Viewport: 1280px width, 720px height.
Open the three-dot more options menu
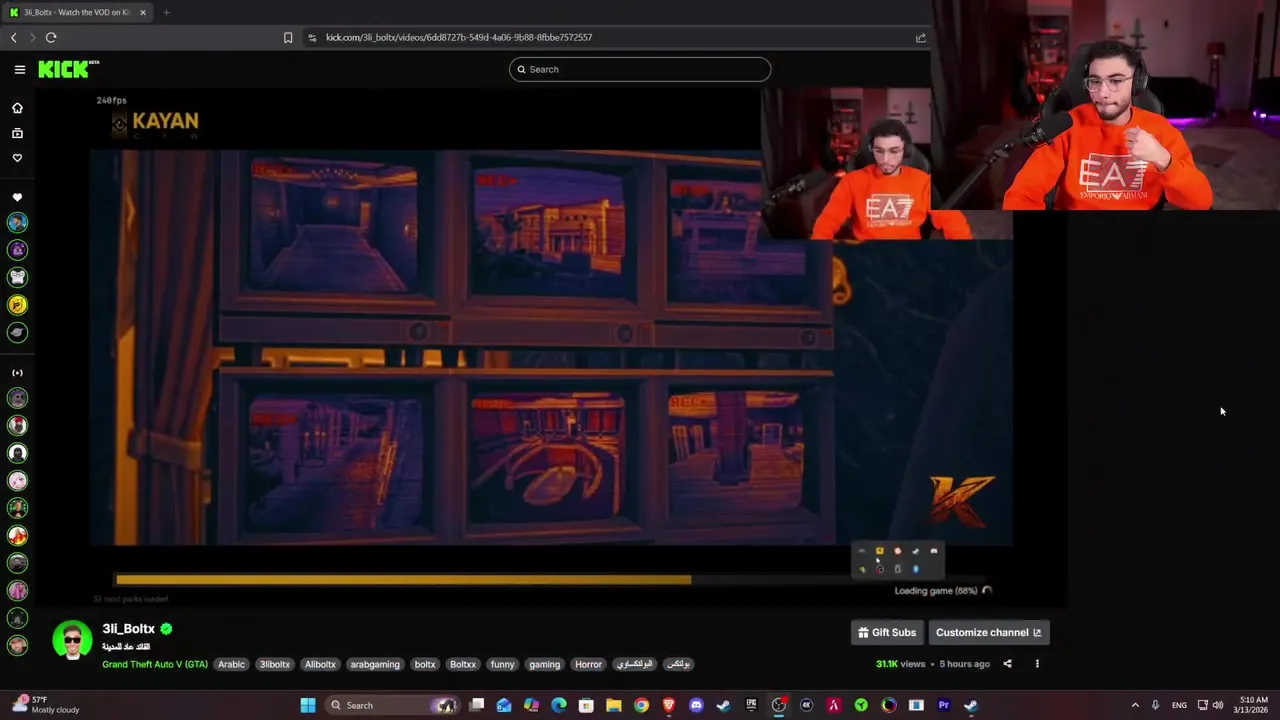(1037, 664)
